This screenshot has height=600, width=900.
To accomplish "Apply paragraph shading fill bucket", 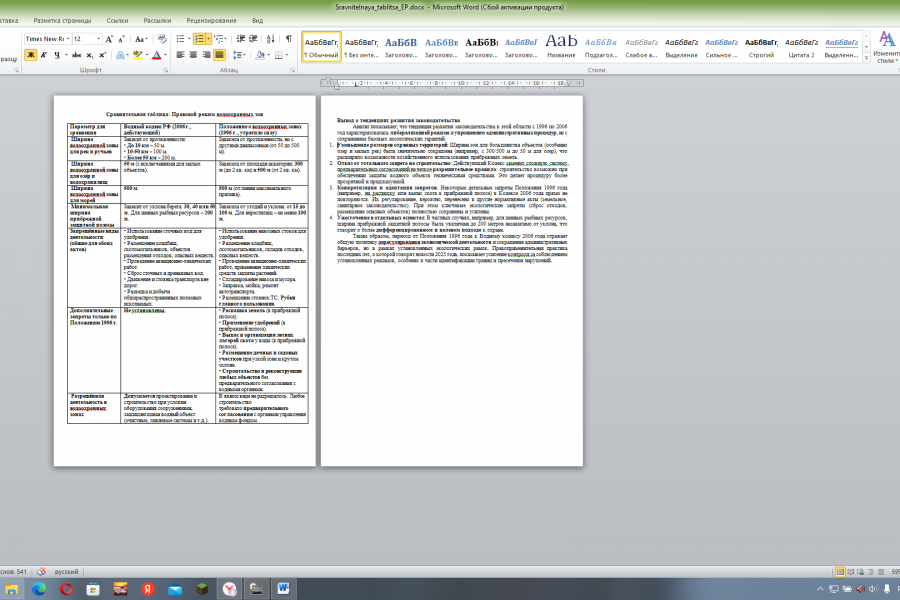I will pyautogui.click(x=259, y=55).
